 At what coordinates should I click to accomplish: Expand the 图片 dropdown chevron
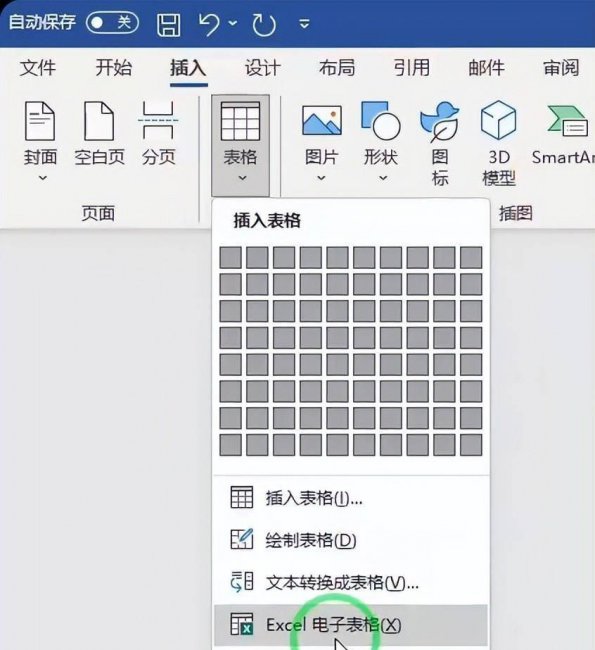point(321,178)
